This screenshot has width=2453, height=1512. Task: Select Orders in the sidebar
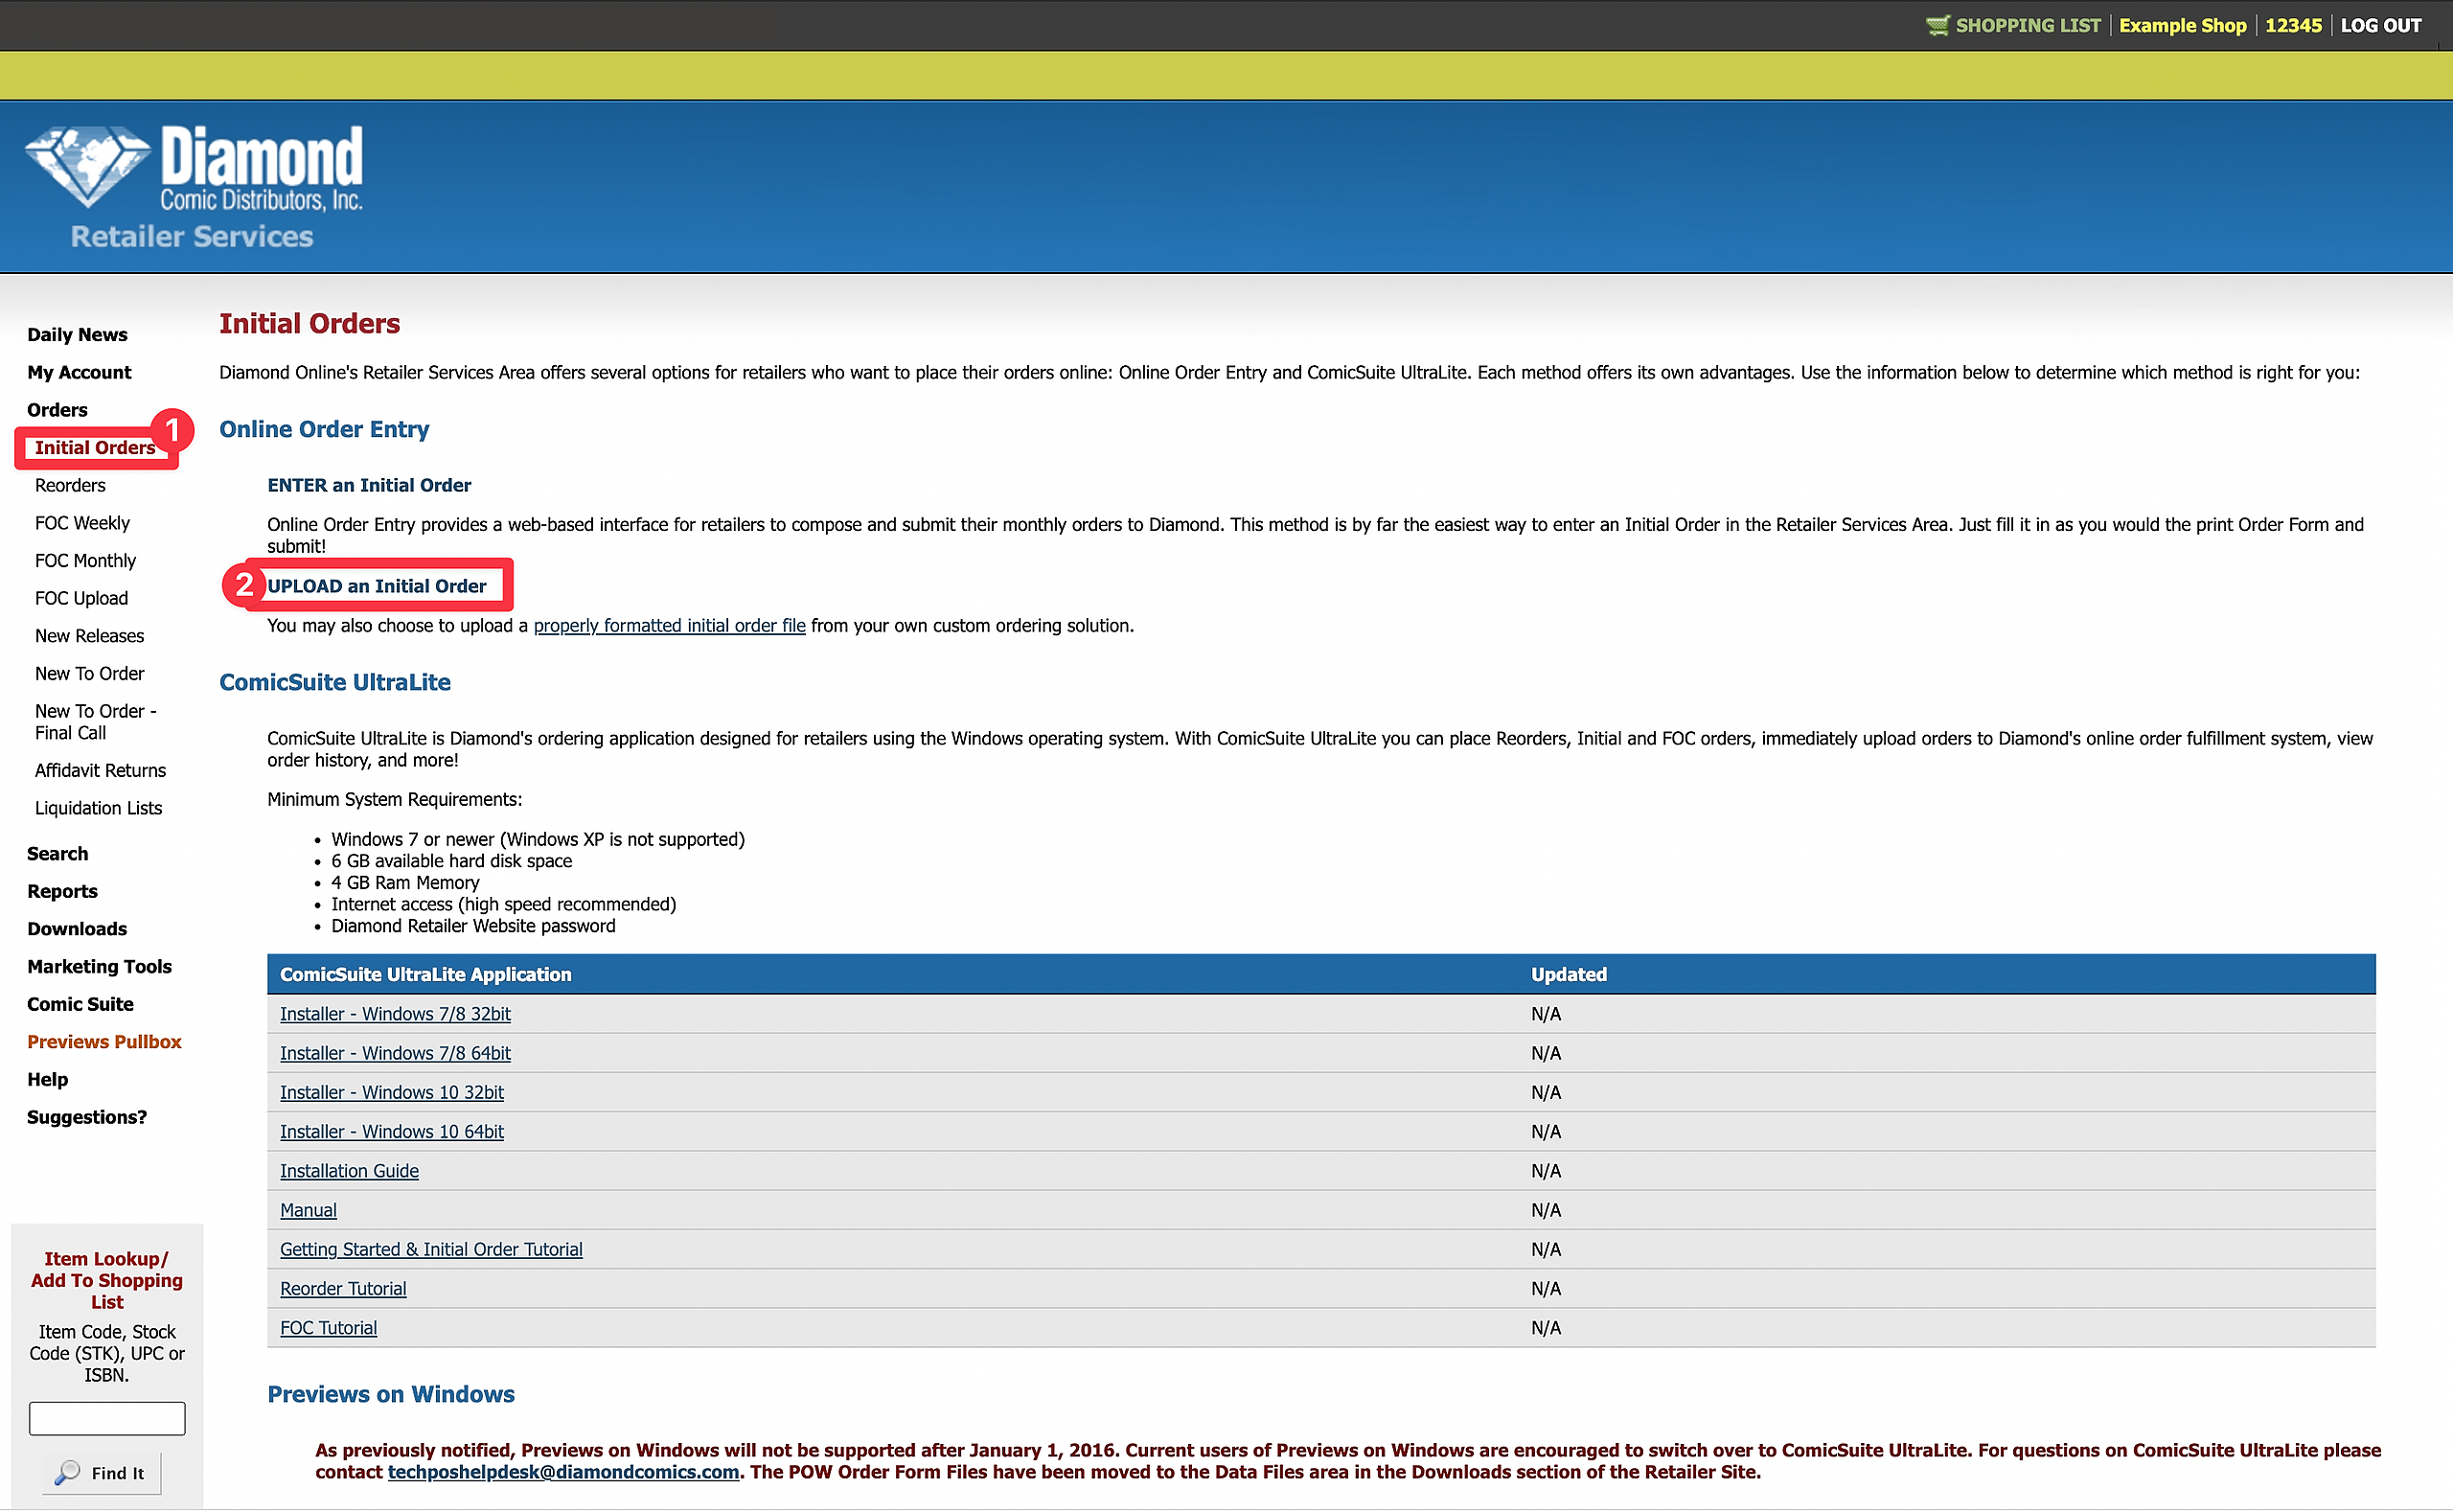(x=57, y=410)
